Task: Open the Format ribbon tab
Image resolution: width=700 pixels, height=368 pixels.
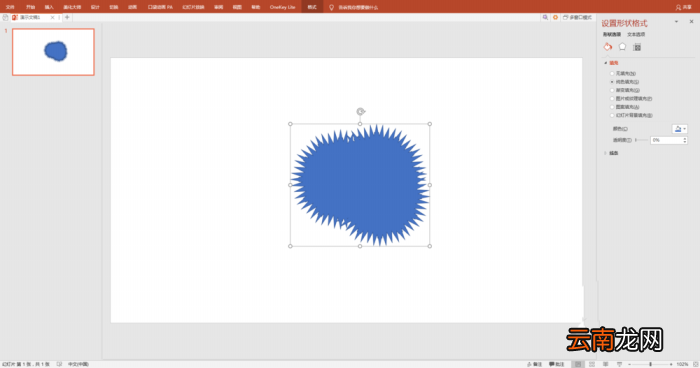Action: point(312,7)
